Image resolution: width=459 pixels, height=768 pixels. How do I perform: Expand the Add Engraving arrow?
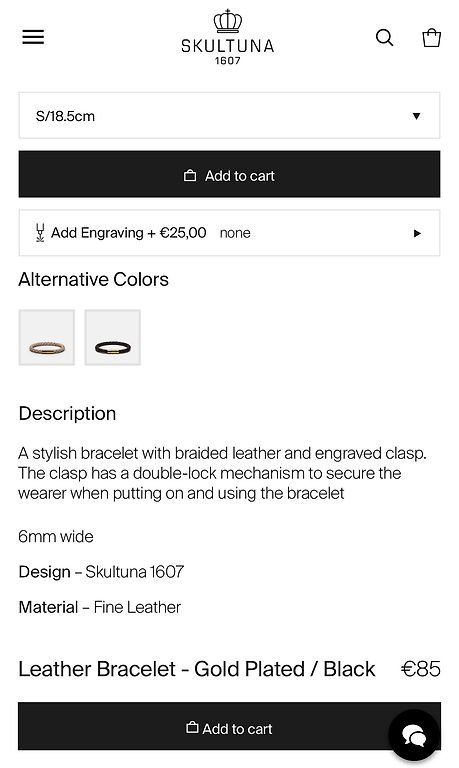[x=417, y=233]
